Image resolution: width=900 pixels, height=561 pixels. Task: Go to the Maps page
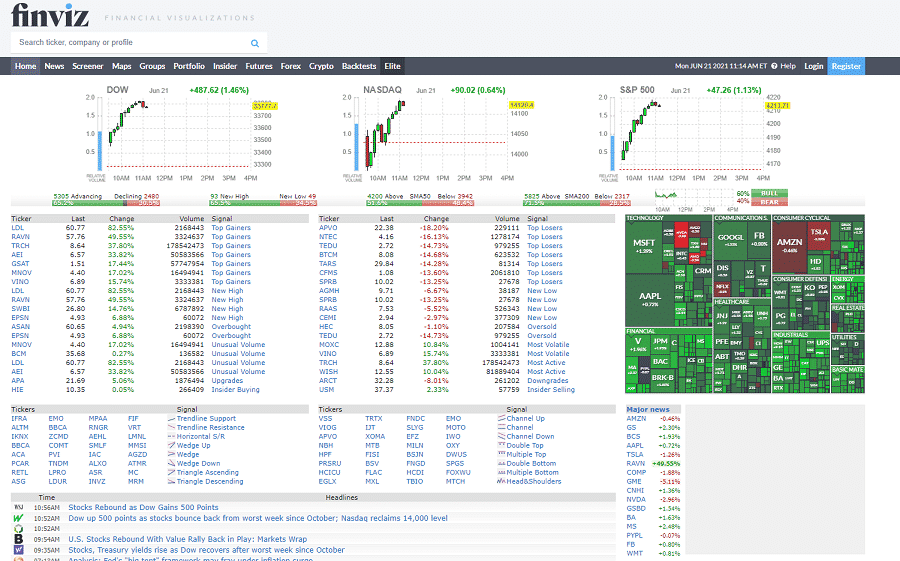click(x=121, y=66)
